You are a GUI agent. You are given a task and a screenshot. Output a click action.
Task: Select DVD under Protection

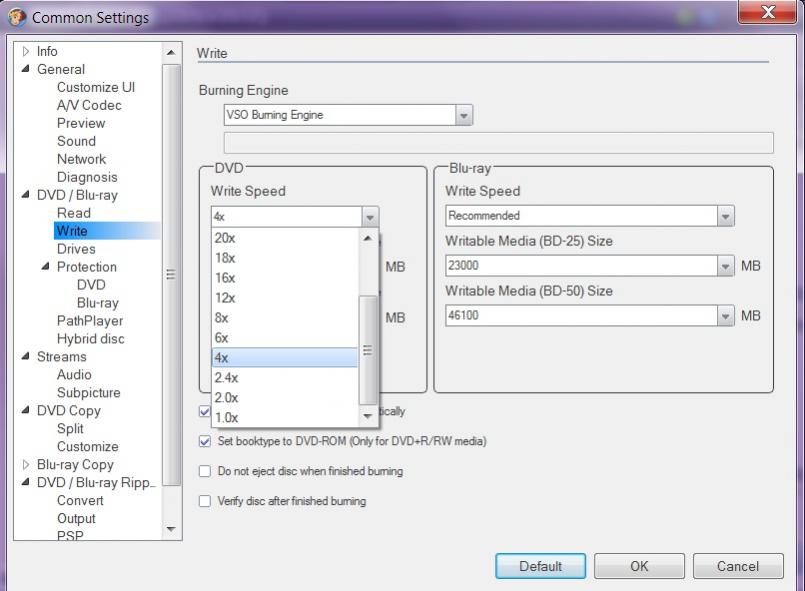click(x=91, y=285)
